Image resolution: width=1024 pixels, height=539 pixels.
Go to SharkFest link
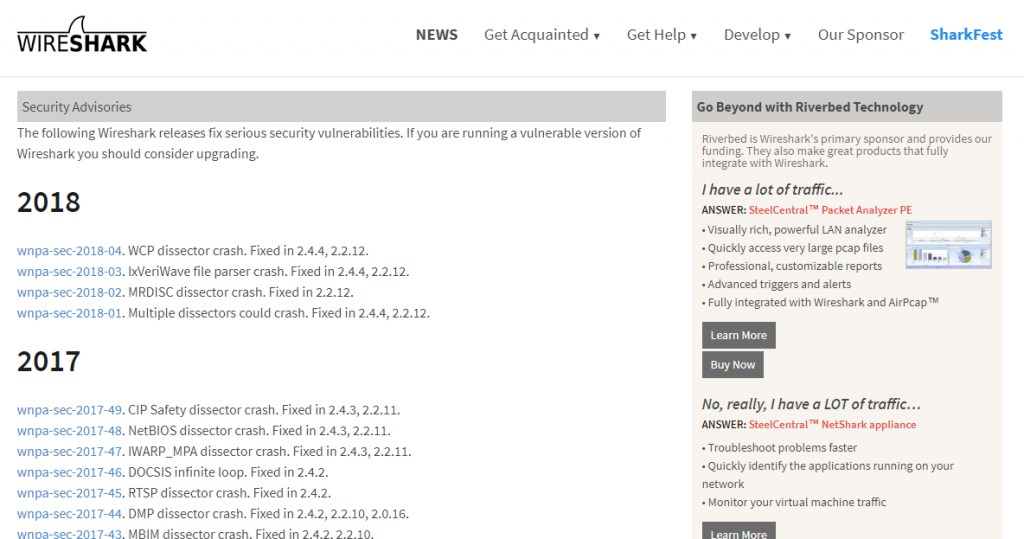click(x=966, y=35)
